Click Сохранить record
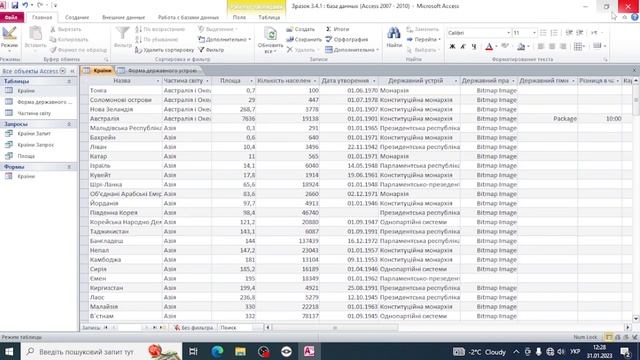This screenshot has height=360, width=640. pyautogui.click(x=304, y=40)
